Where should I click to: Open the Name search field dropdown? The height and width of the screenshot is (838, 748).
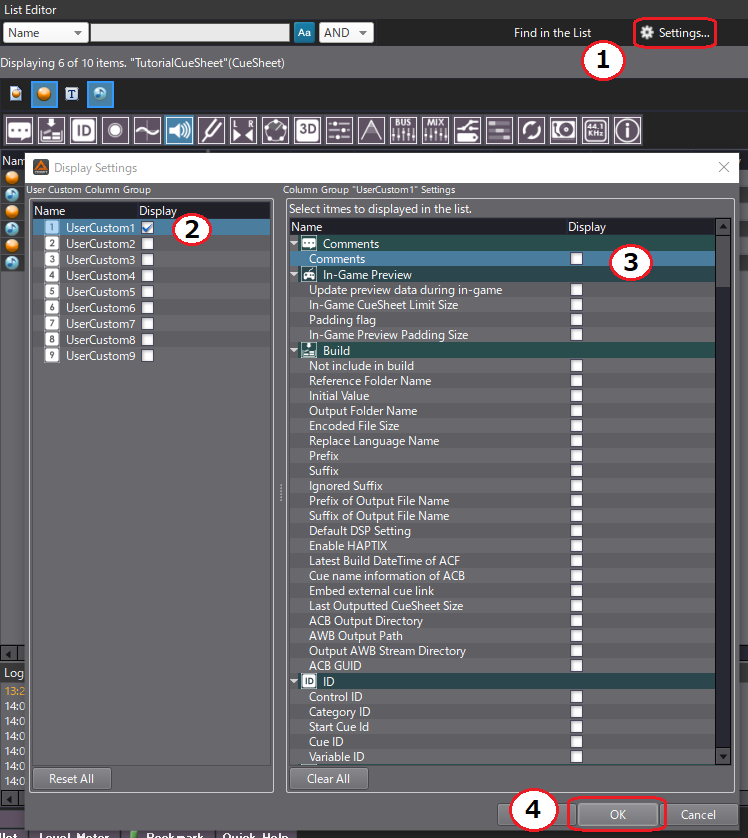coord(45,33)
